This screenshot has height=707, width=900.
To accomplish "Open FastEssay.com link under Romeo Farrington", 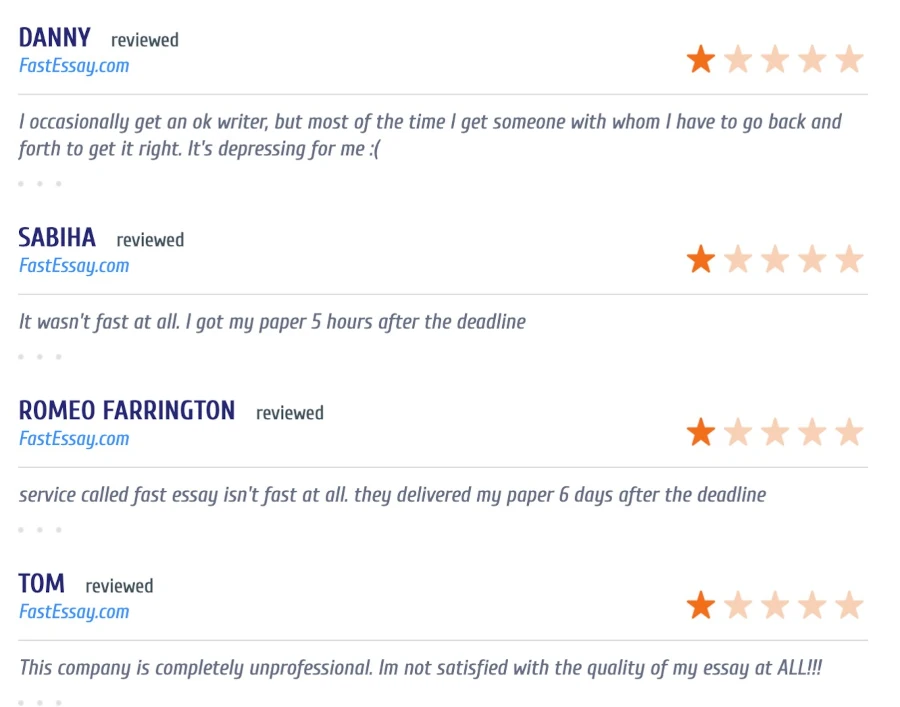I will coord(74,439).
